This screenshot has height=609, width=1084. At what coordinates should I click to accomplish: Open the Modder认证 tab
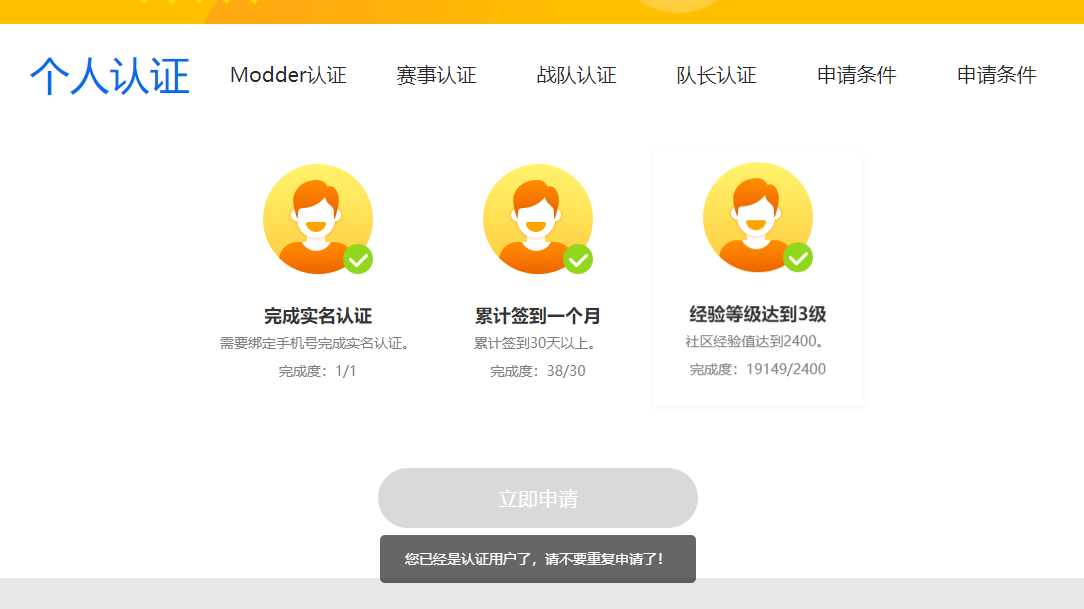(x=288, y=75)
